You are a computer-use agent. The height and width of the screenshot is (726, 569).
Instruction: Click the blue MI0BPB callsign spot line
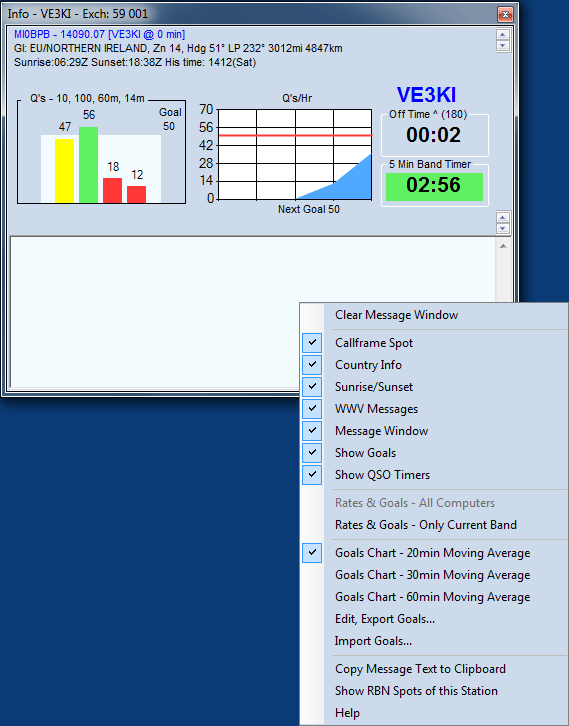pyautogui.click(x=100, y=34)
